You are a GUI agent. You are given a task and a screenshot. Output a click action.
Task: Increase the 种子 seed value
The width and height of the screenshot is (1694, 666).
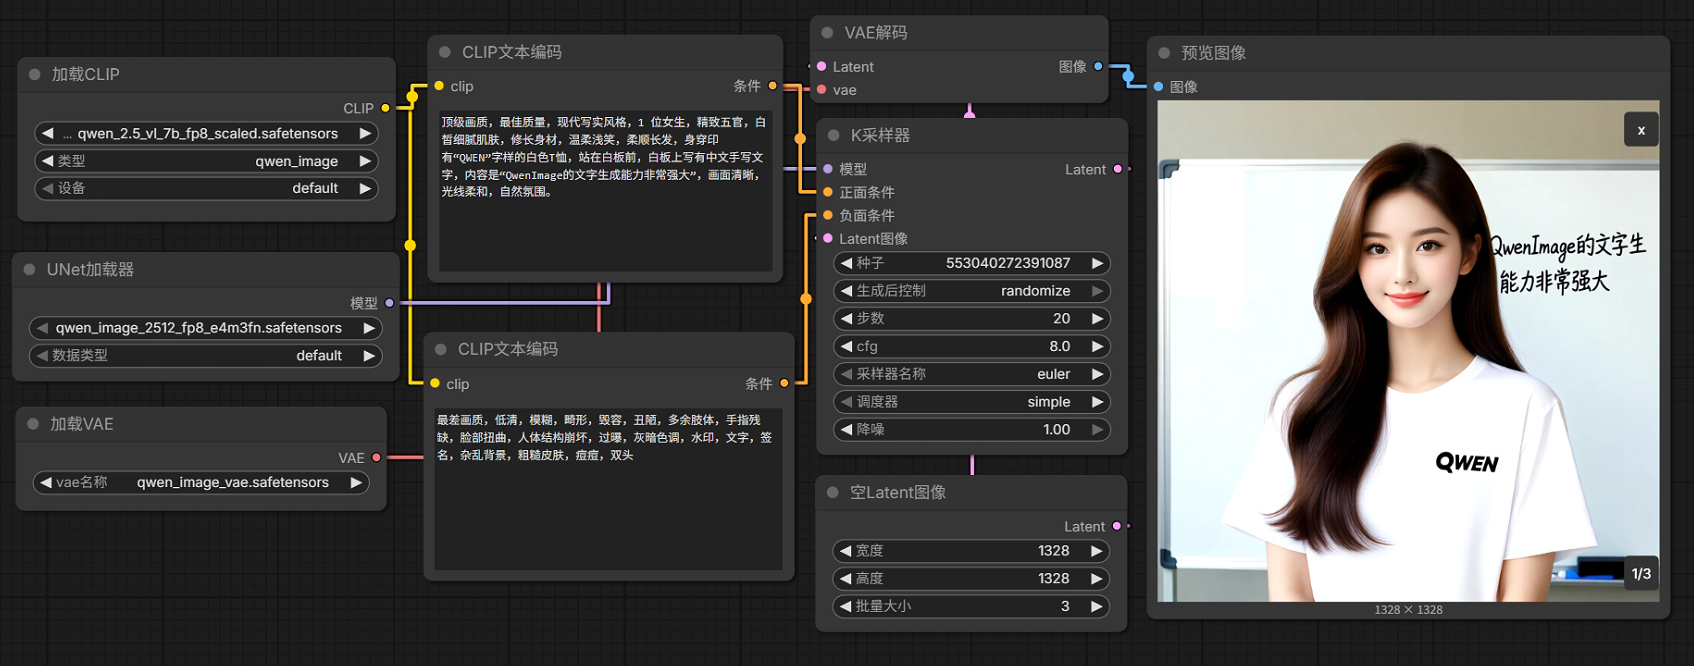pyautogui.click(x=1097, y=263)
